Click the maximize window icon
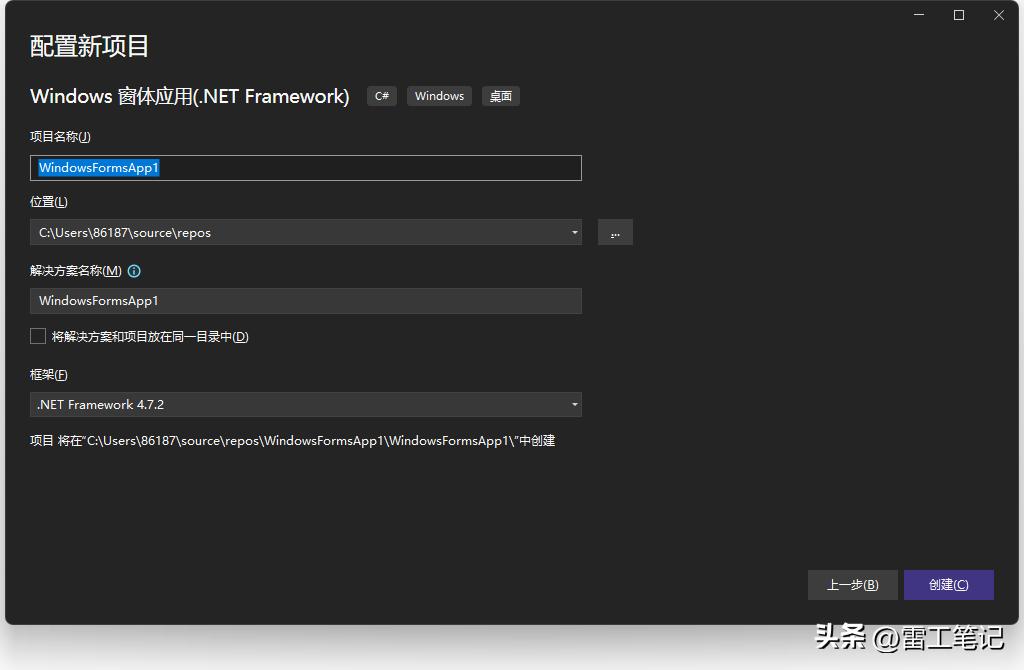Viewport: 1024px width, 670px height. pyautogui.click(x=958, y=15)
